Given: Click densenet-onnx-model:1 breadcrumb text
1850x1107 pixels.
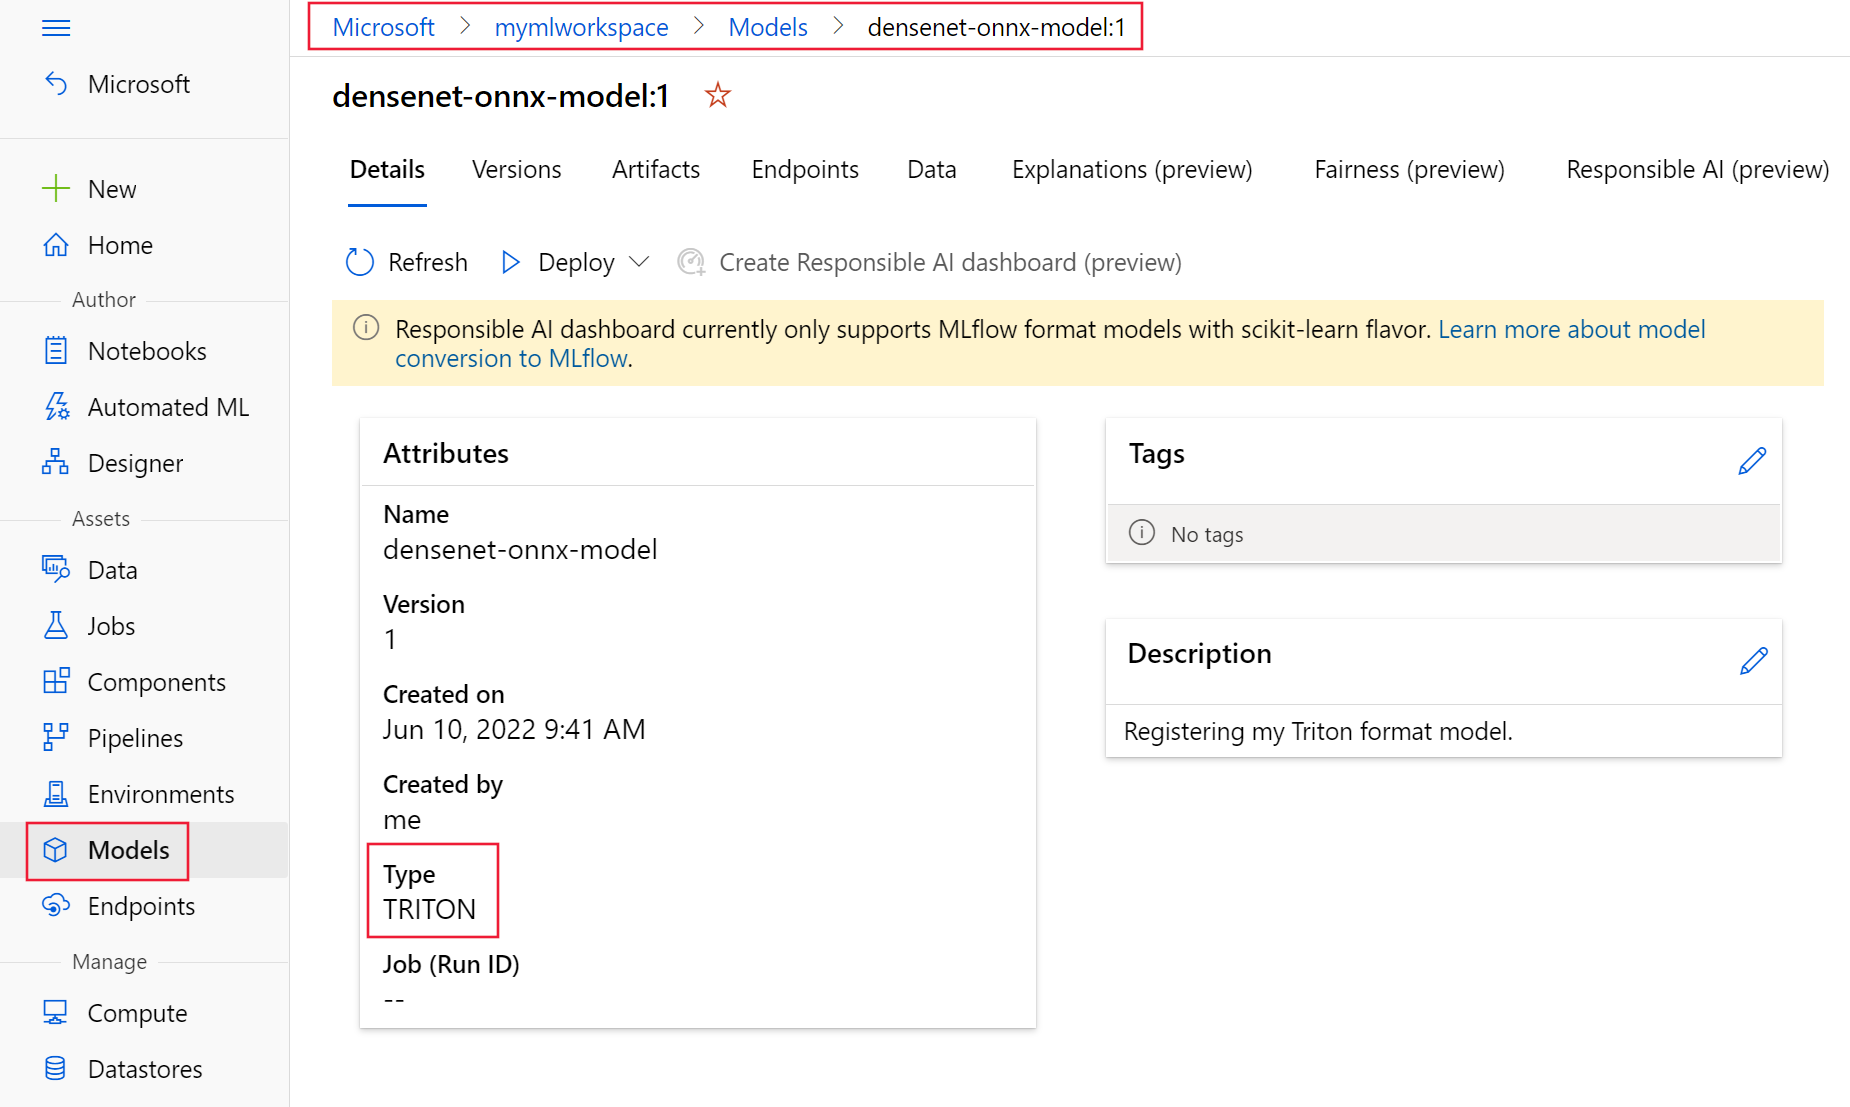Looking at the screenshot, I should (996, 28).
